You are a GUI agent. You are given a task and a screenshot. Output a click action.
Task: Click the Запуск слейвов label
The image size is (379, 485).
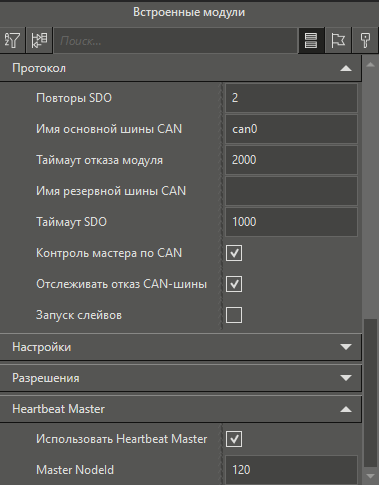click(79, 315)
